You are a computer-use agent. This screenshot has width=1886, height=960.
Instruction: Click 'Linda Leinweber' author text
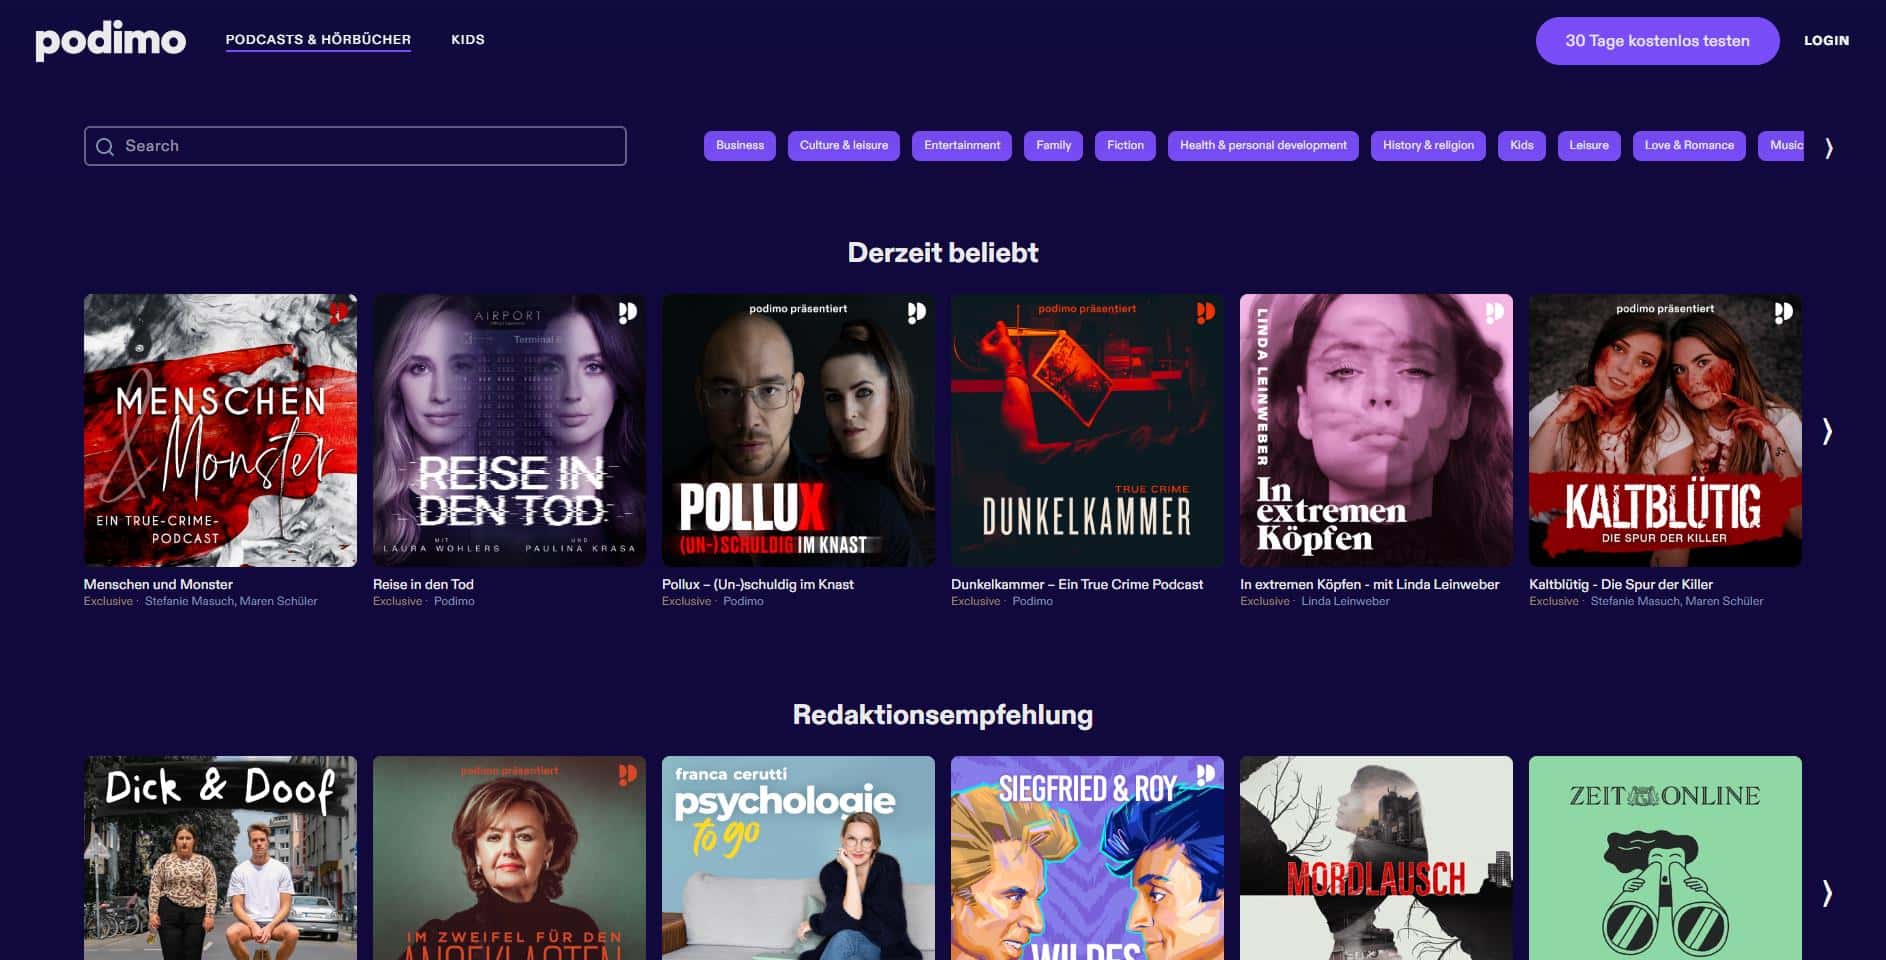(1345, 602)
